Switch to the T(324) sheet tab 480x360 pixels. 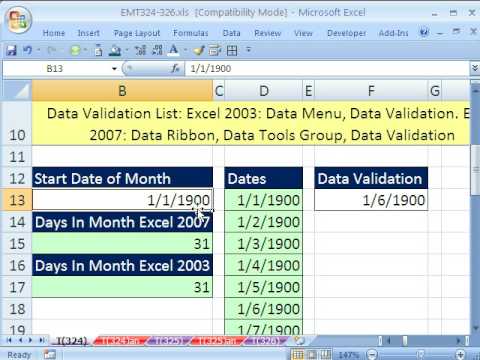tap(71, 341)
